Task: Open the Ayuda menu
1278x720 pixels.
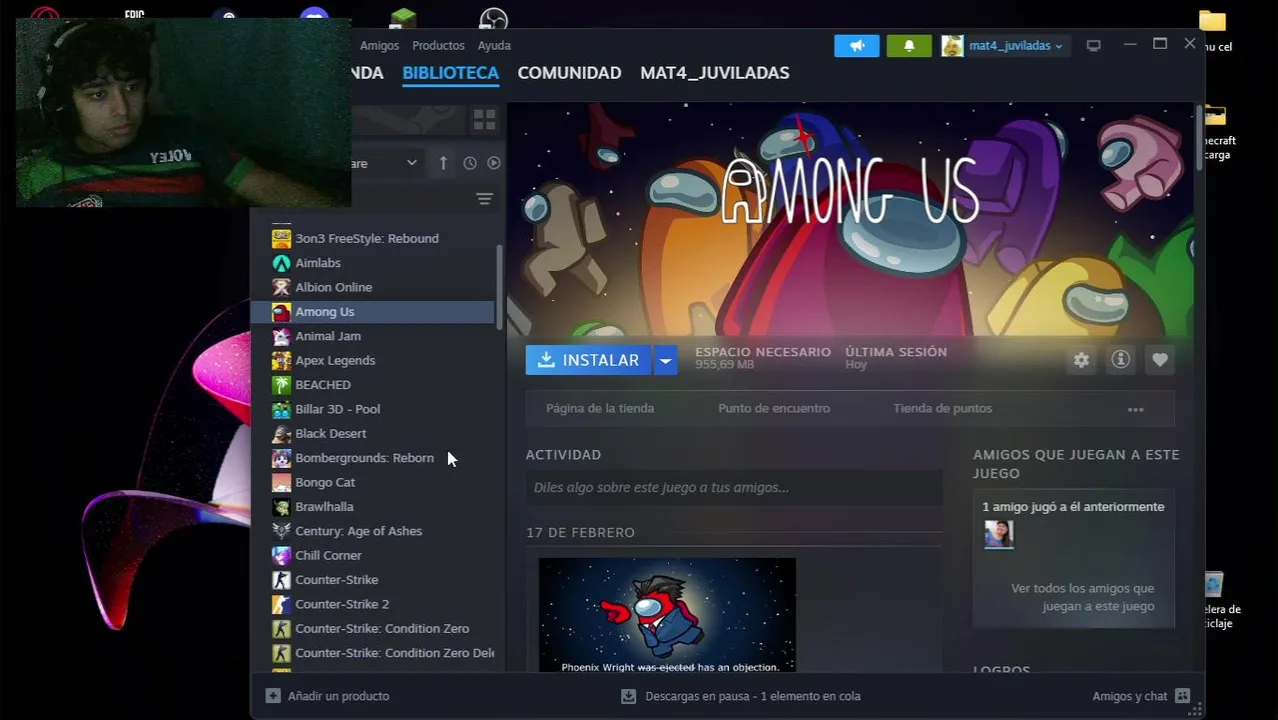Action: coord(494,46)
